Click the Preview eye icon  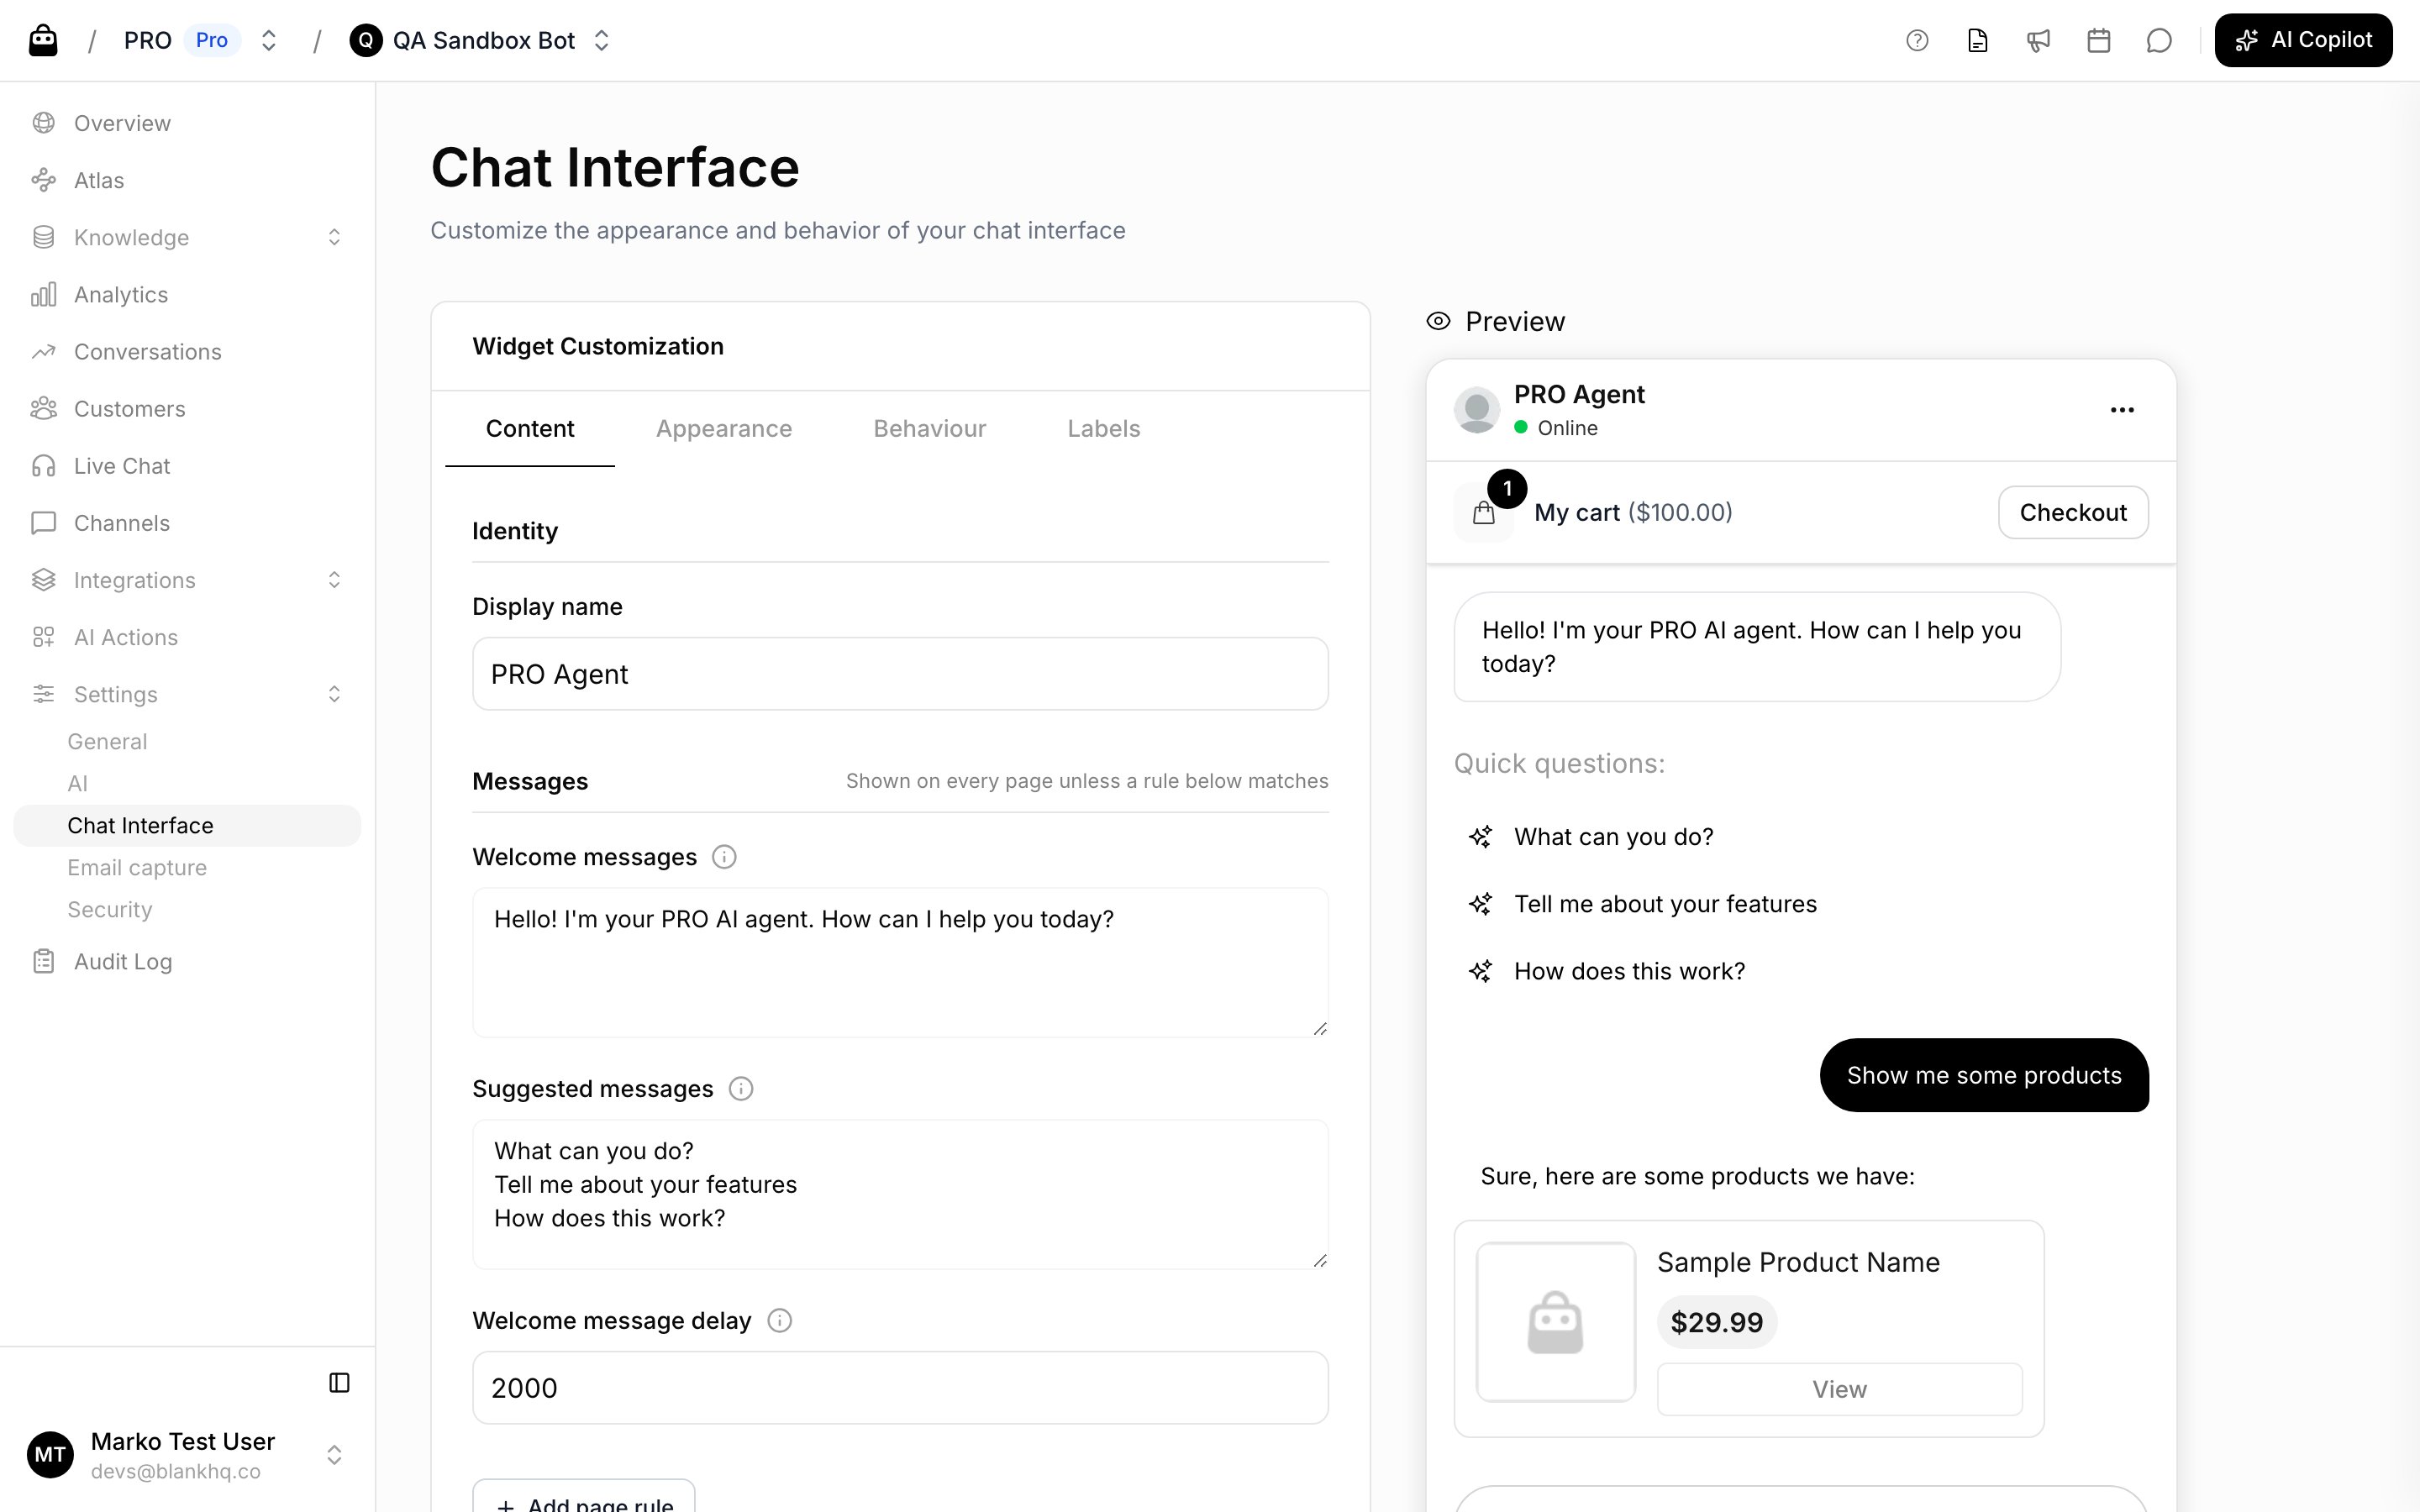pyautogui.click(x=1438, y=321)
